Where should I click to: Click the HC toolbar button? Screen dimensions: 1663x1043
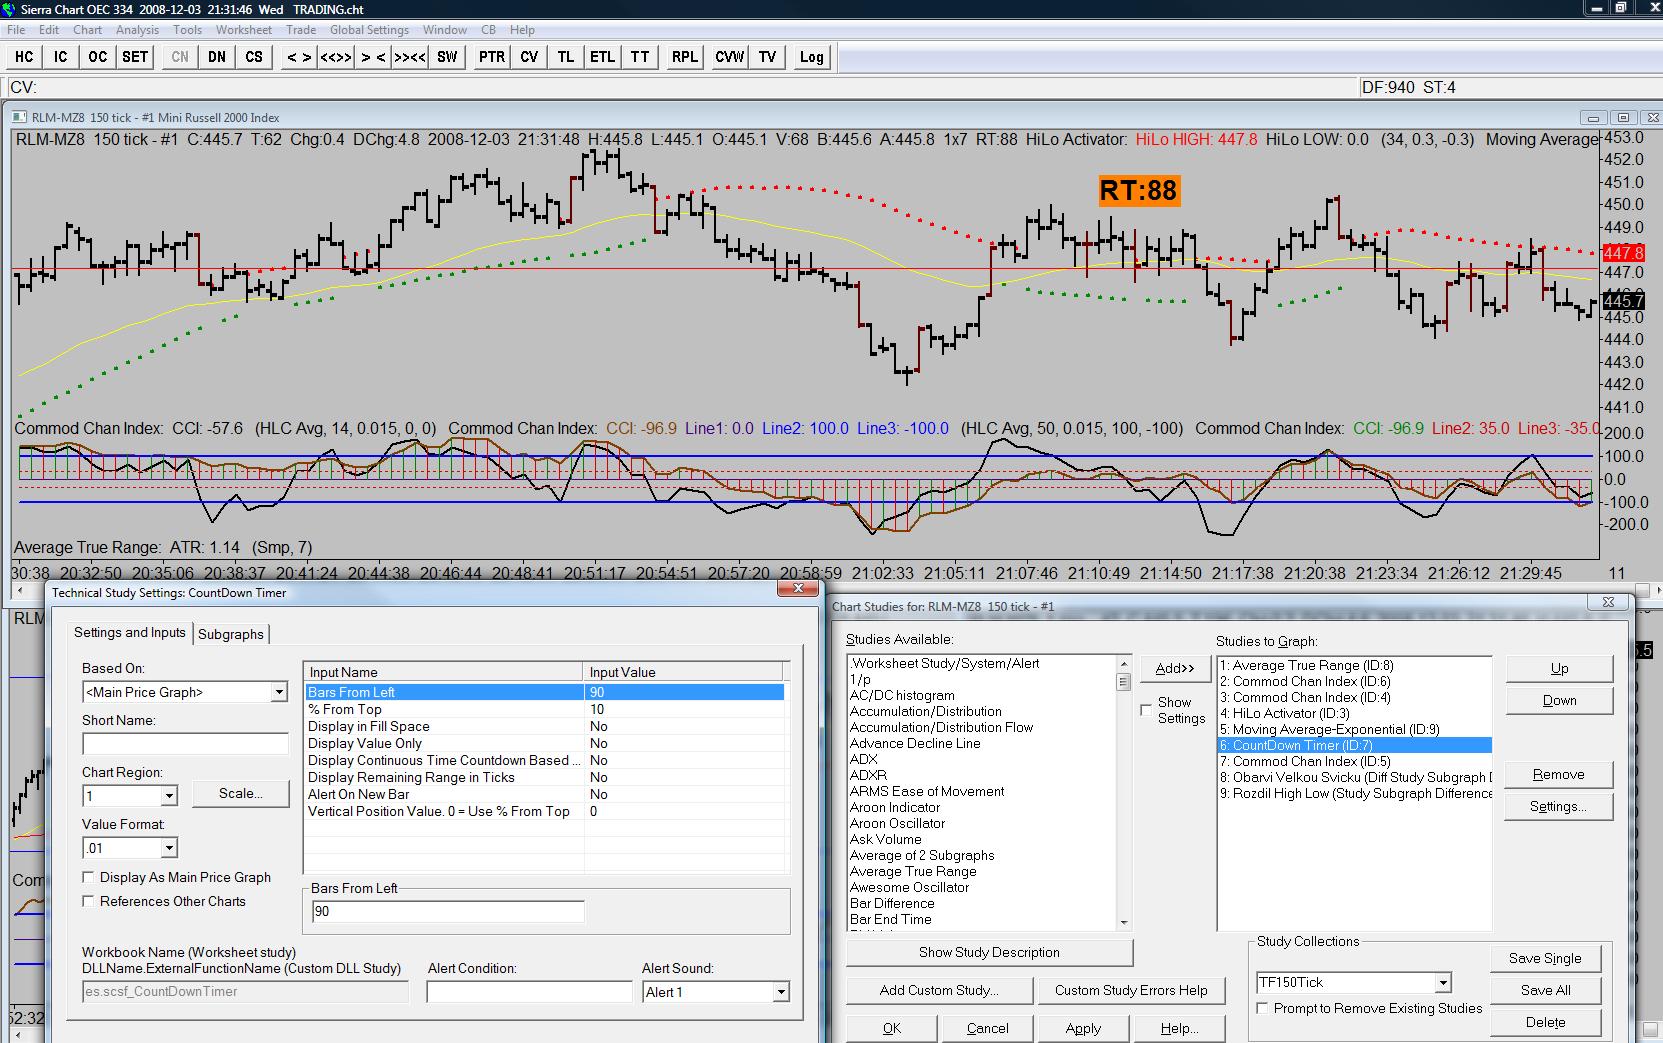pyautogui.click(x=24, y=57)
